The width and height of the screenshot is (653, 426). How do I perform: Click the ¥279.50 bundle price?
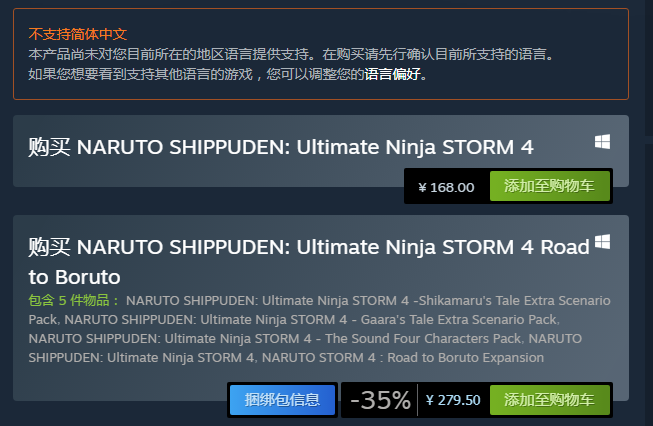click(x=453, y=400)
